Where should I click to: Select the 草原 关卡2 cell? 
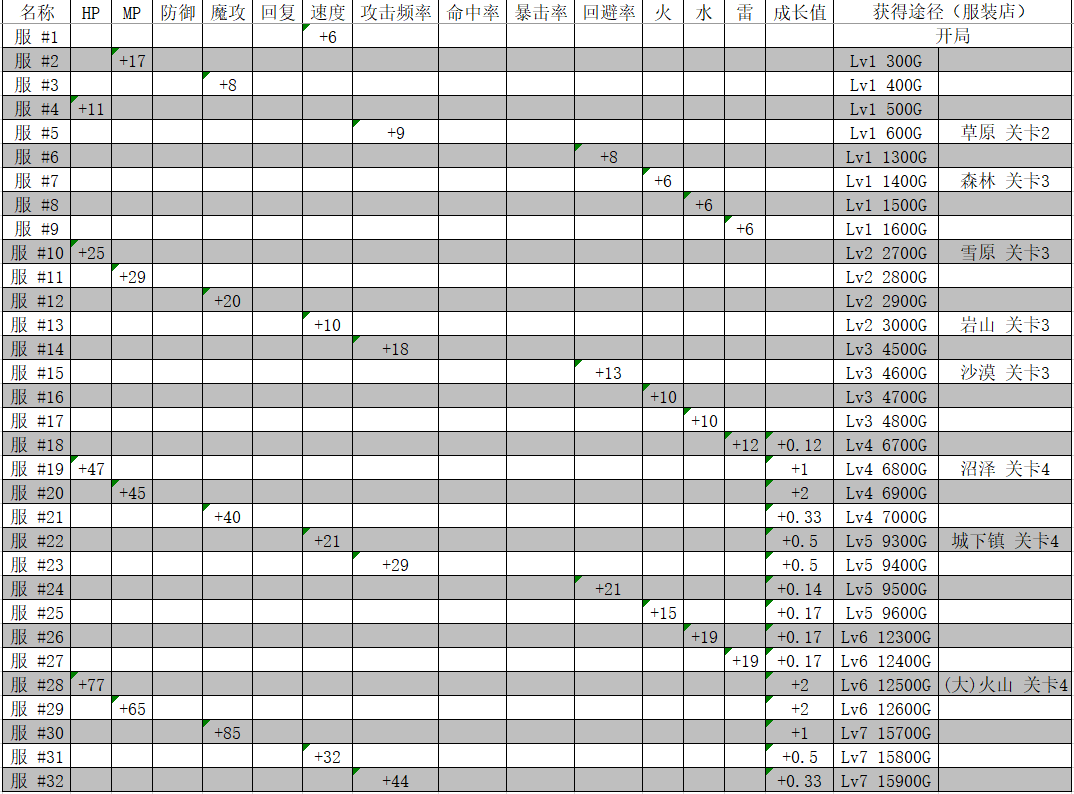point(1005,132)
